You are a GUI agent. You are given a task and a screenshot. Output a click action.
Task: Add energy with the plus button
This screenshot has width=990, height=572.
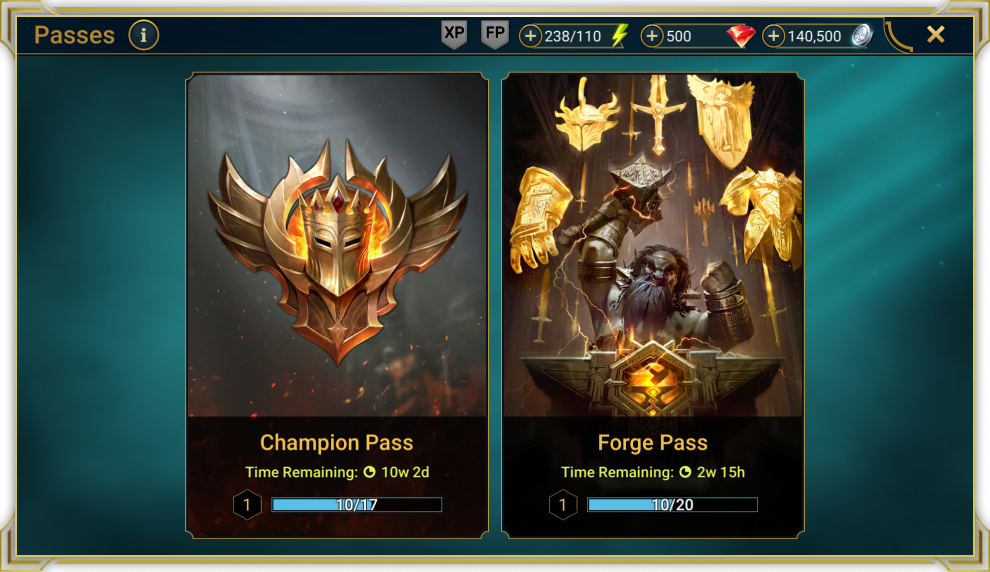(x=530, y=36)
